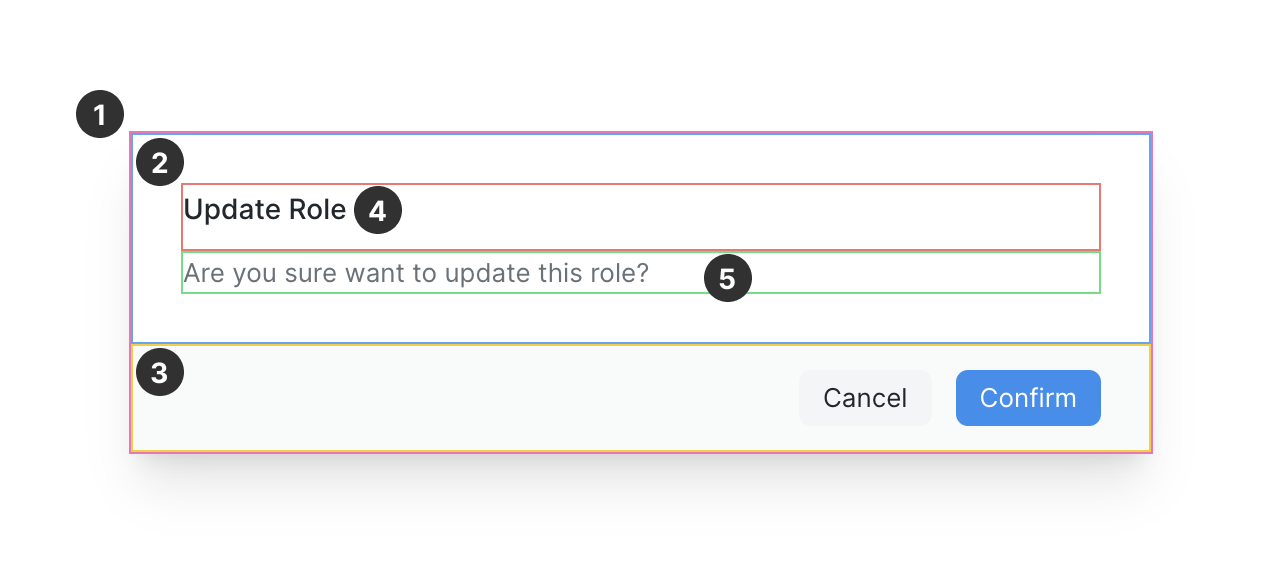
Task: Select badge 5 next to the question
Action: [x=727, y=278]
